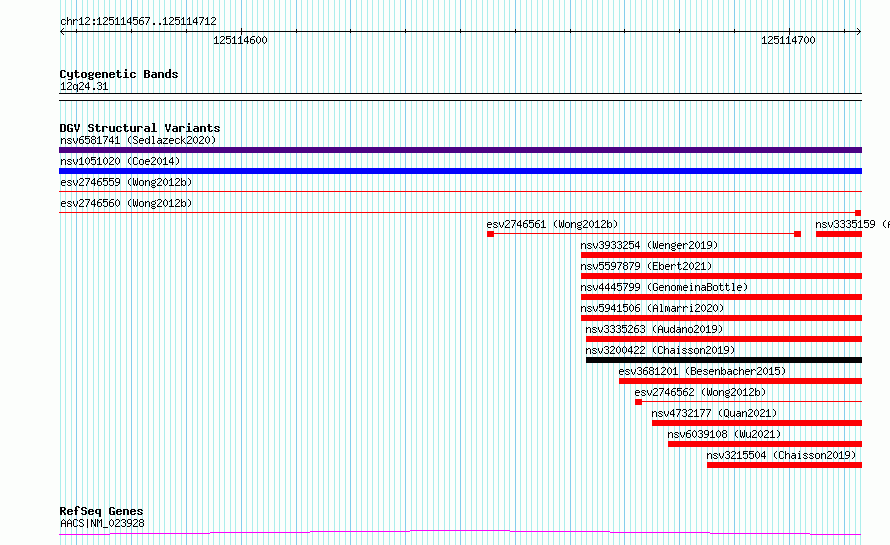Open nsv3933254 (Wenger2019) variant

click(x=649, y=245)
